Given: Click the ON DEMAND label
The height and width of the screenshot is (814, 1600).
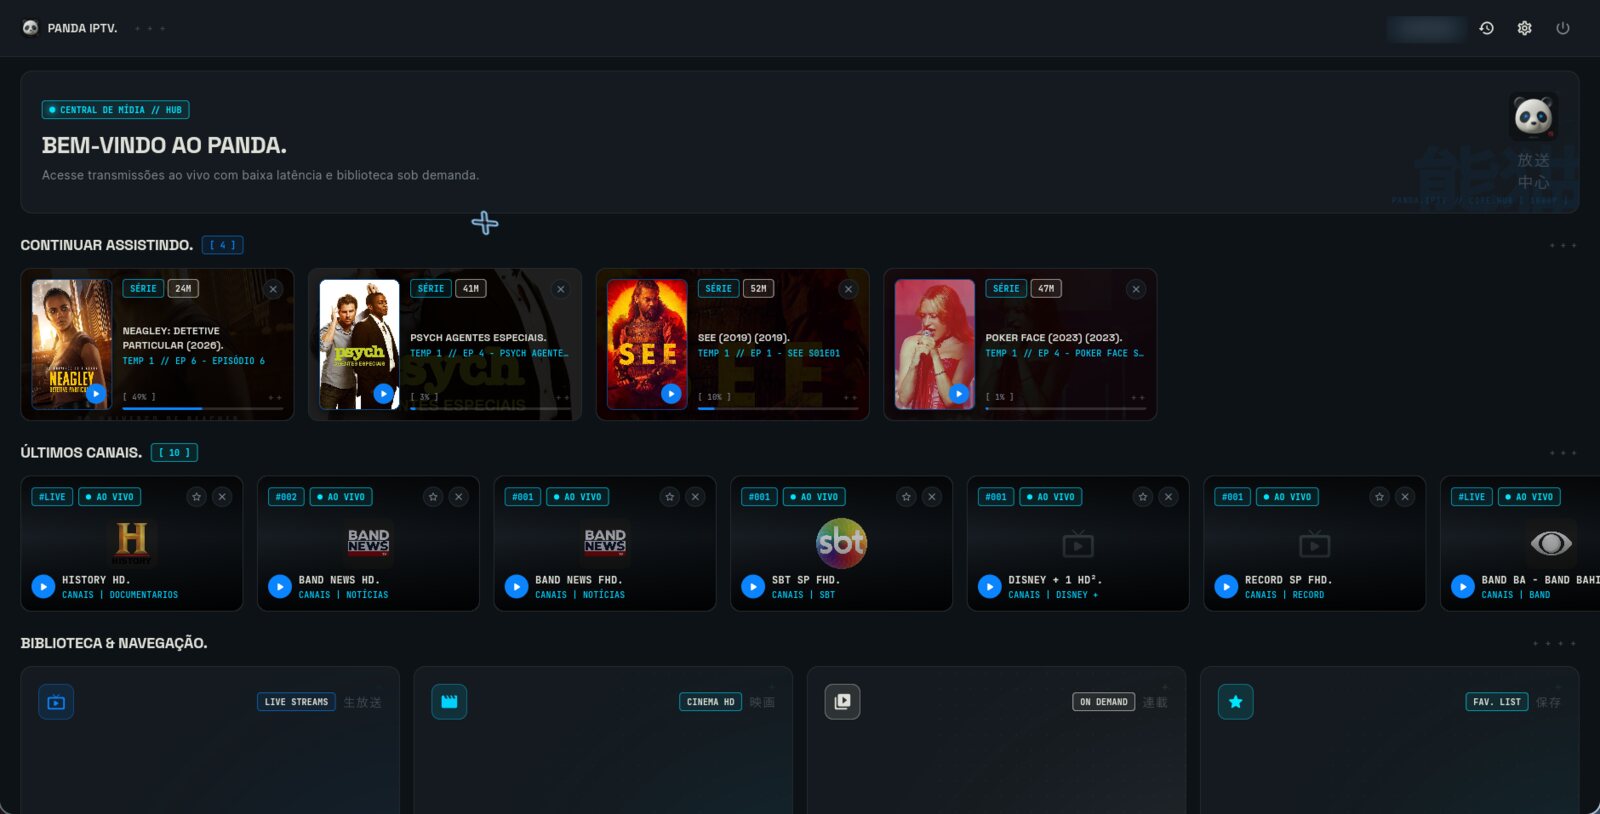Looking at the screenshot, I should [1104, 702].
